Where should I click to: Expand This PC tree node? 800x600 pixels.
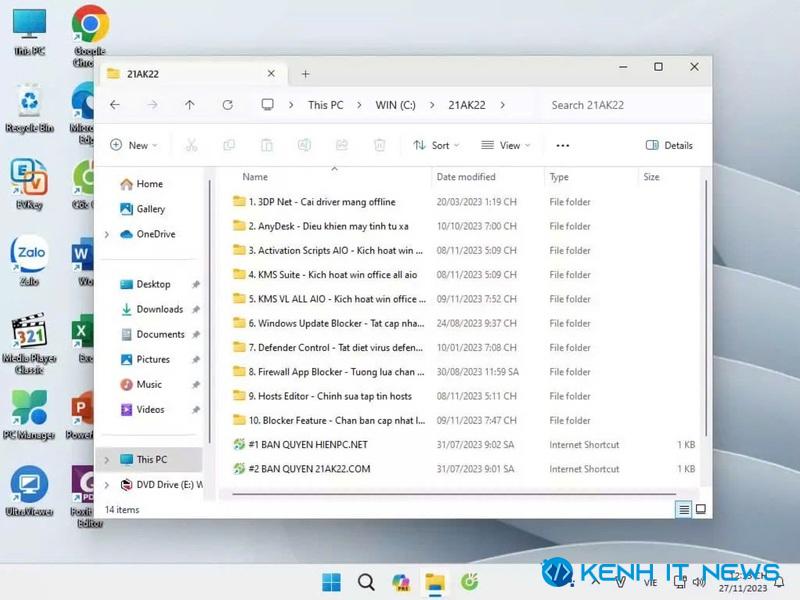(x=107, y=460)
